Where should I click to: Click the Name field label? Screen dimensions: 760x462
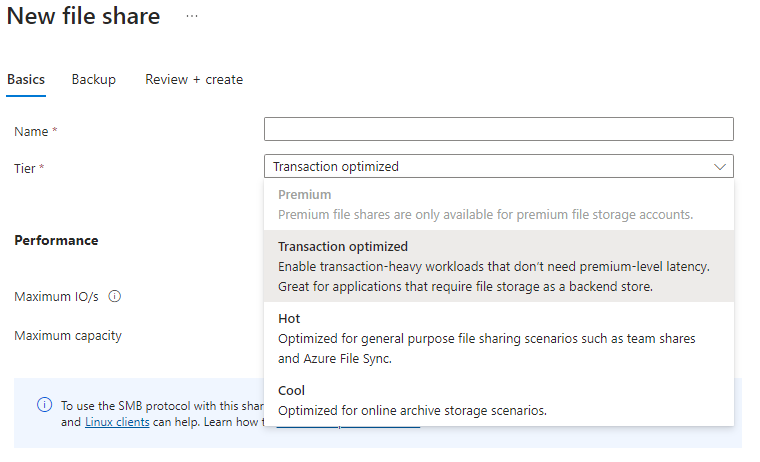(31, 131)
